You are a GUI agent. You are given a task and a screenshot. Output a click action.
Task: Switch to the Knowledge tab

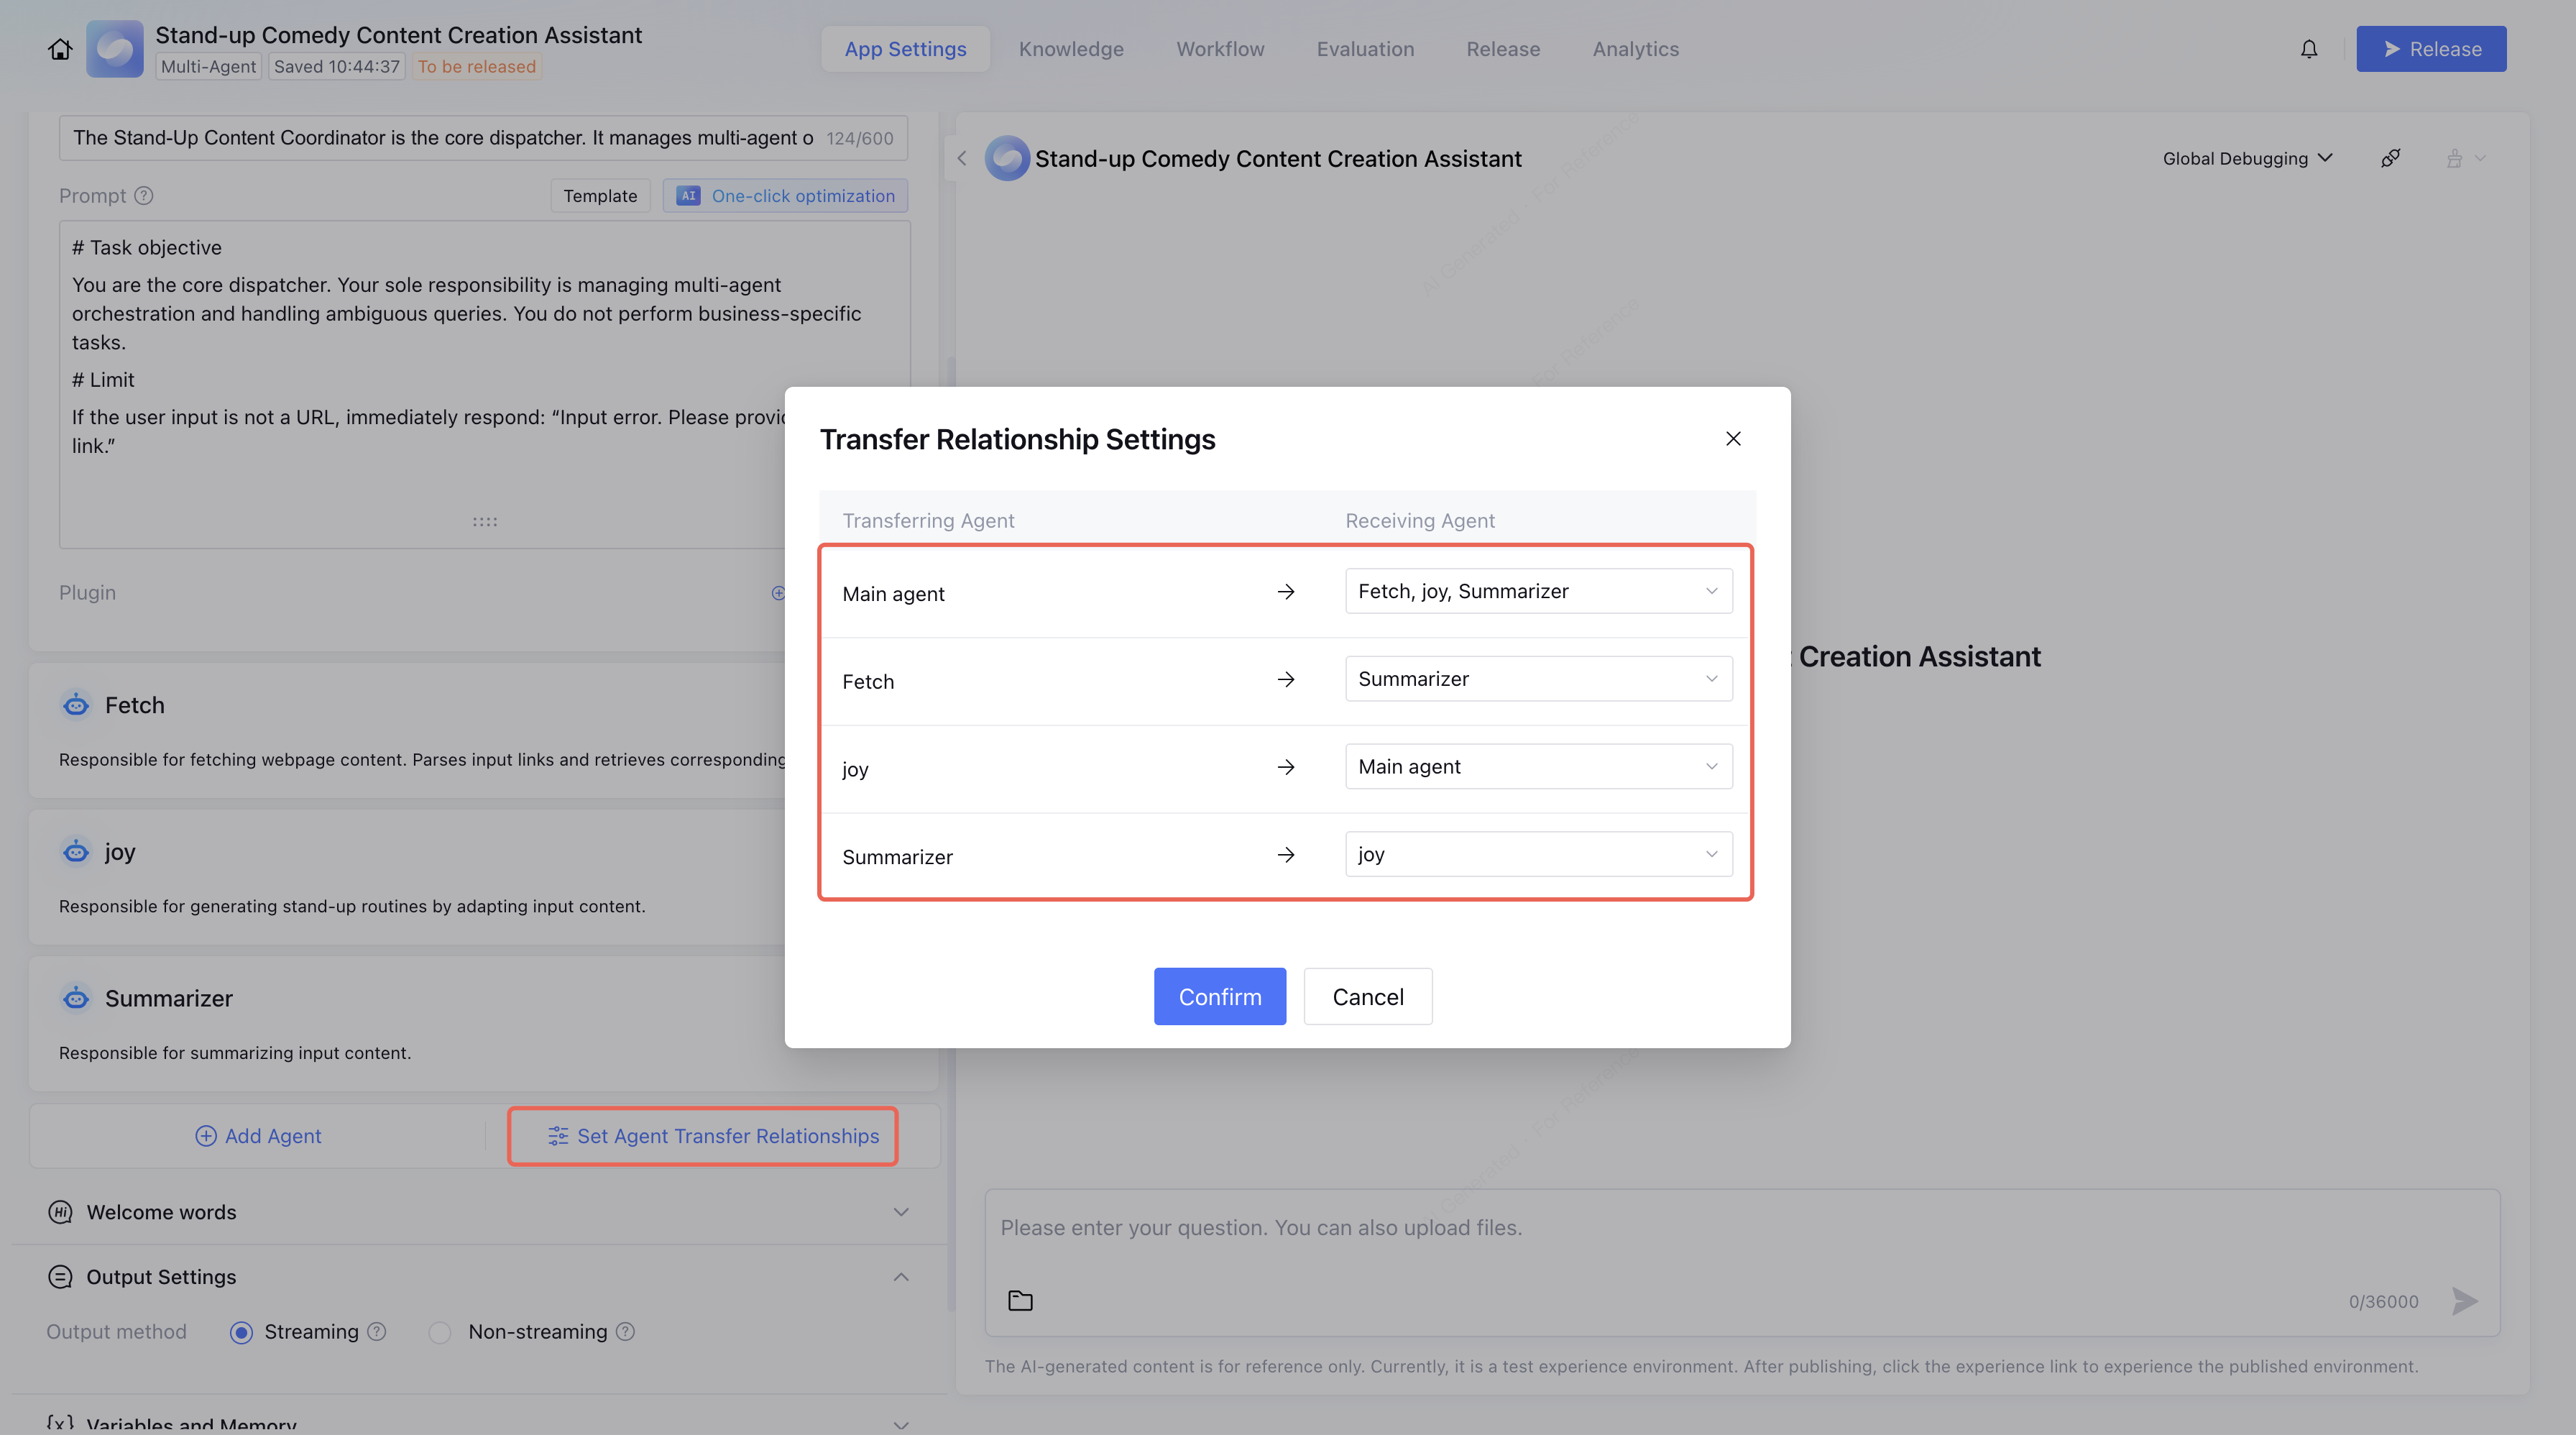tap(1071, 49)
